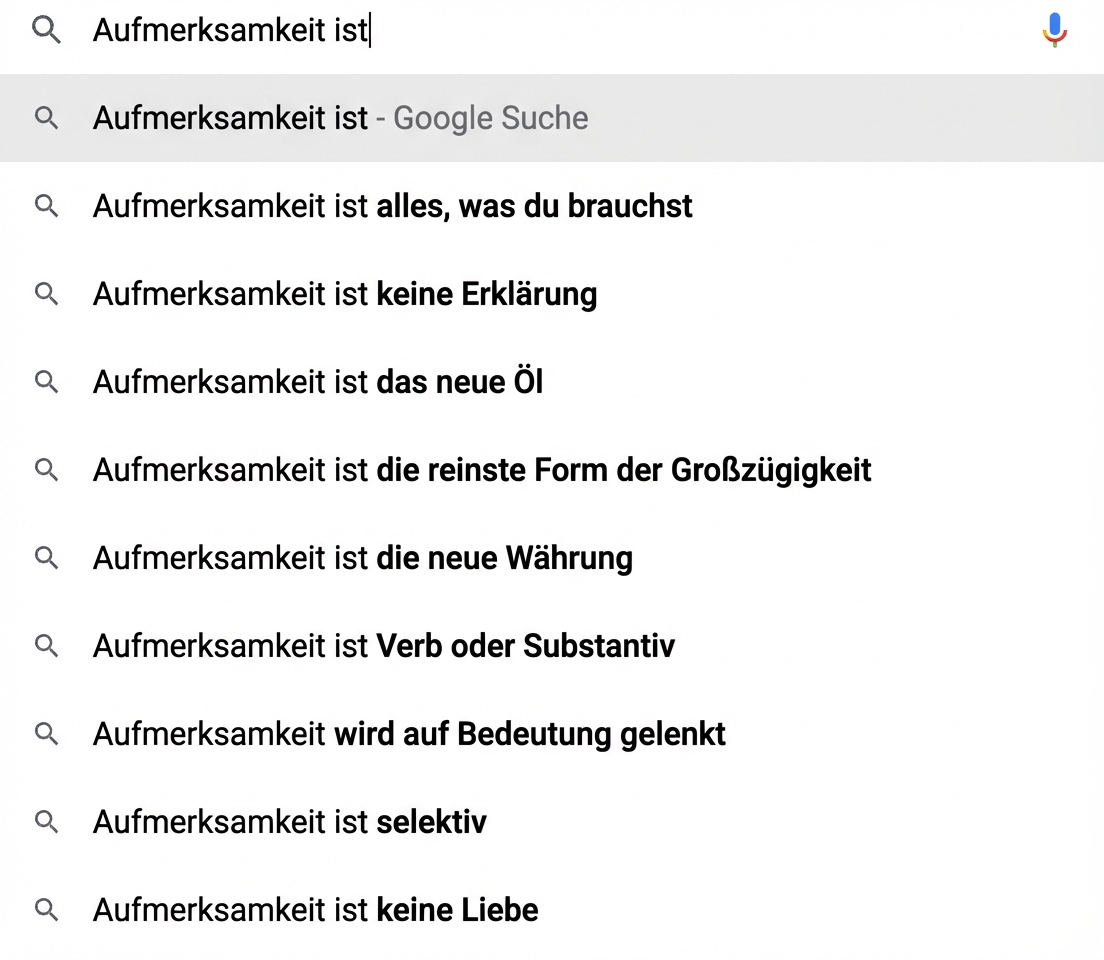1104x960 pixels.
Task: Click the highlighted 'Aufmerksamkeit ist - Google Suche' entry
Action: click(x=340, y=118)
